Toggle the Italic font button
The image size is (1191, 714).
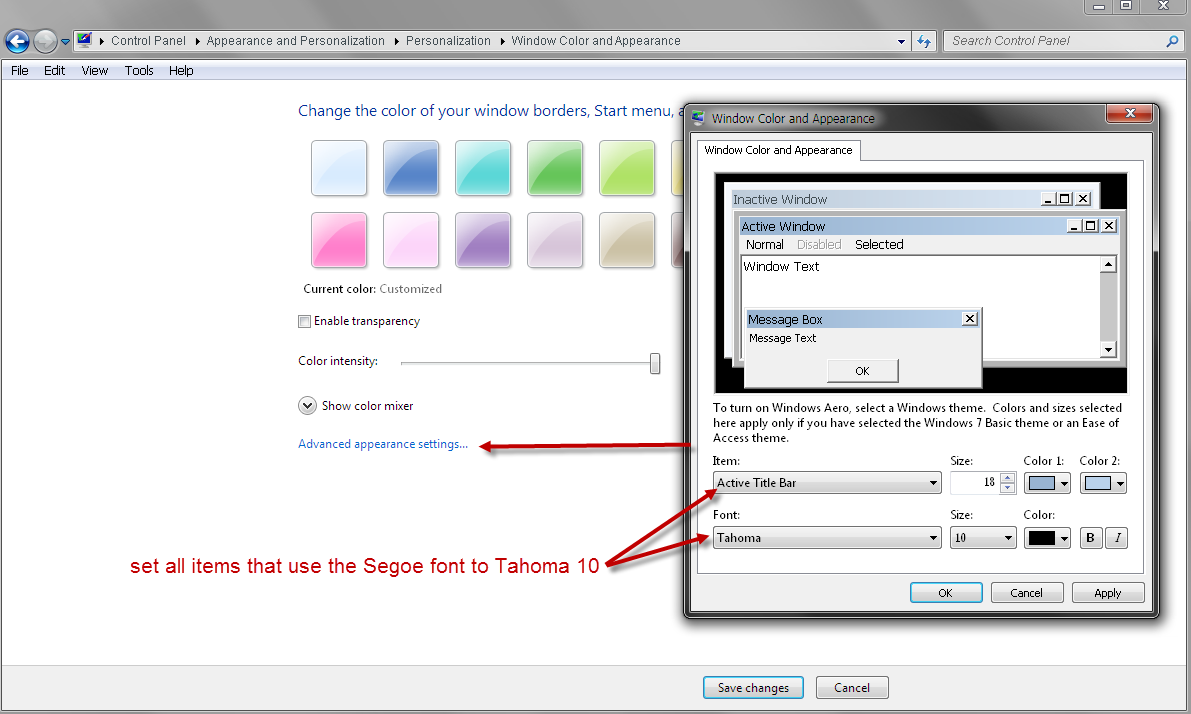1117,538
